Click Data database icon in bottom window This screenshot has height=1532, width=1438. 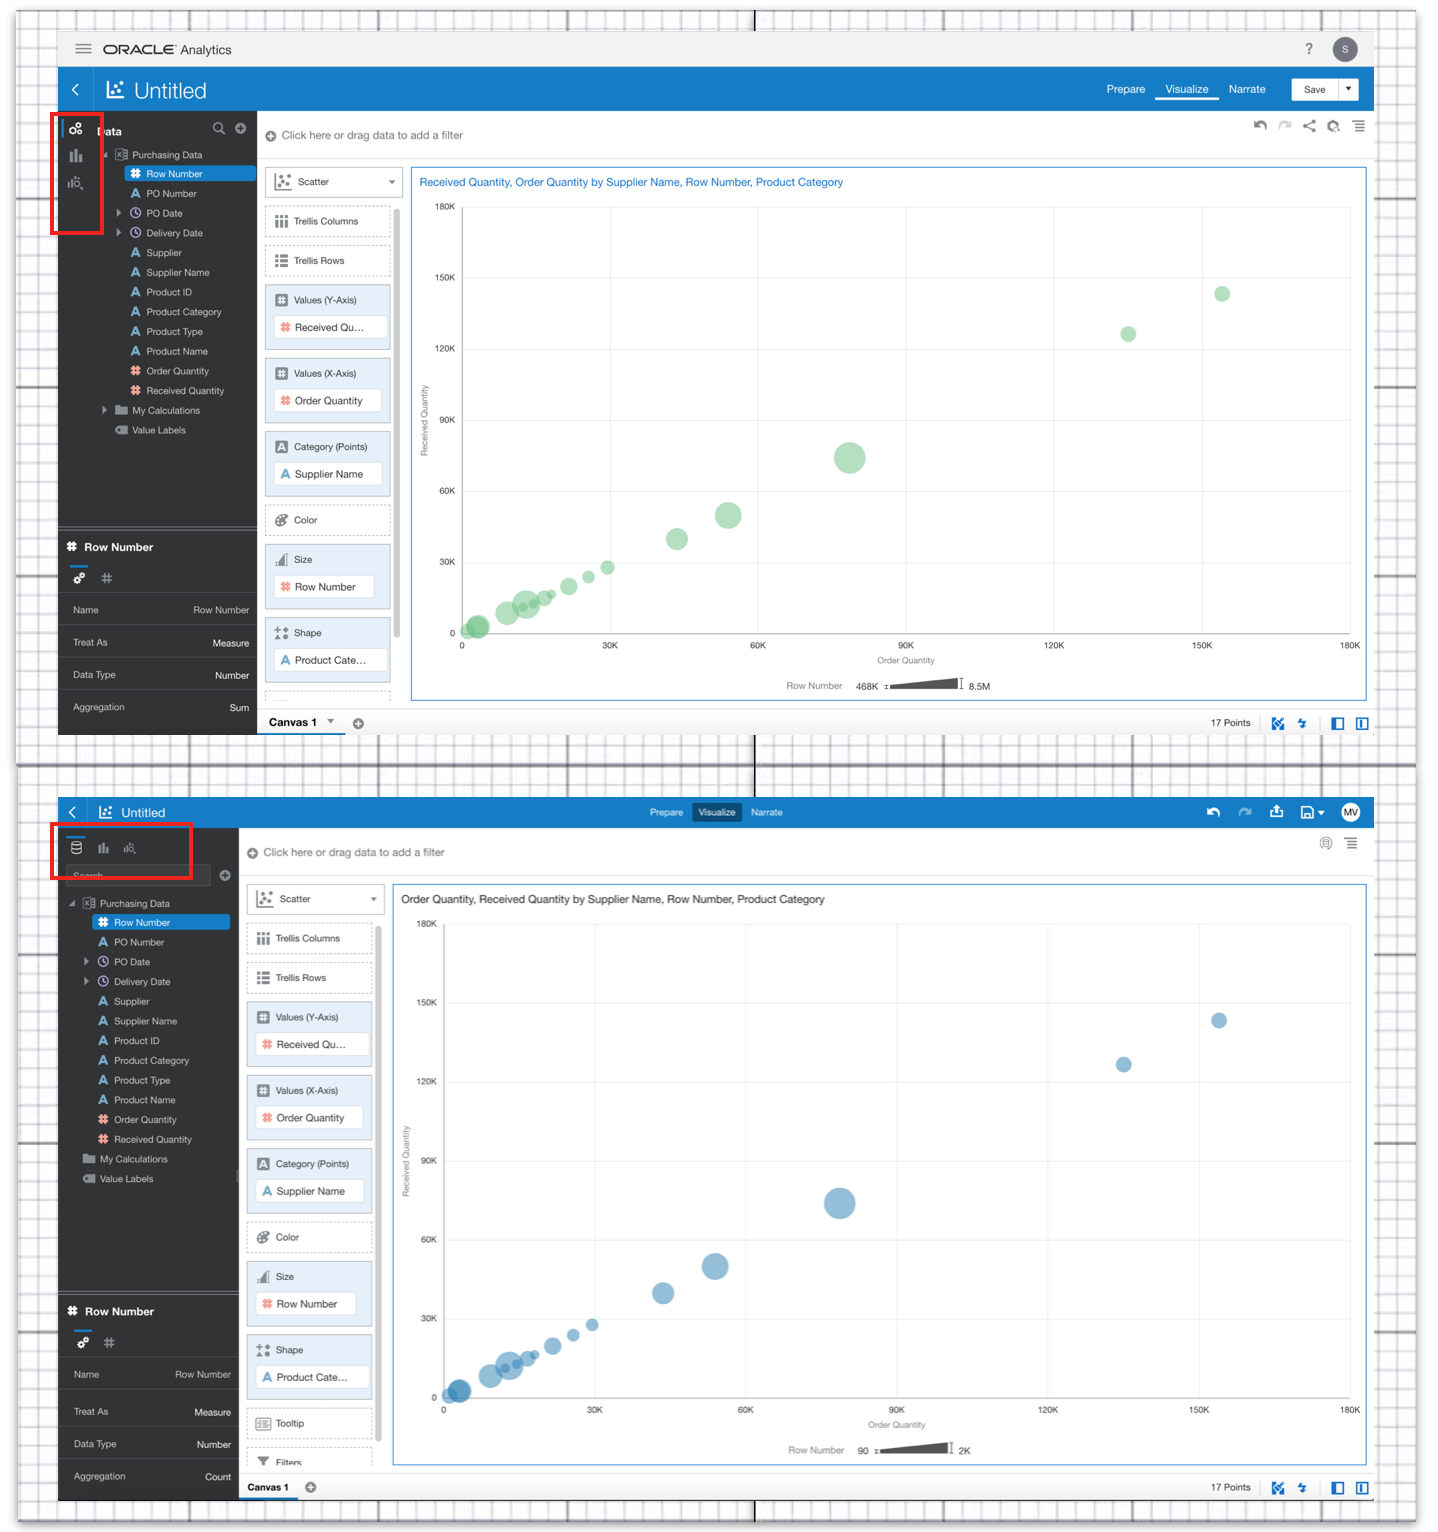tap(76, 848)
